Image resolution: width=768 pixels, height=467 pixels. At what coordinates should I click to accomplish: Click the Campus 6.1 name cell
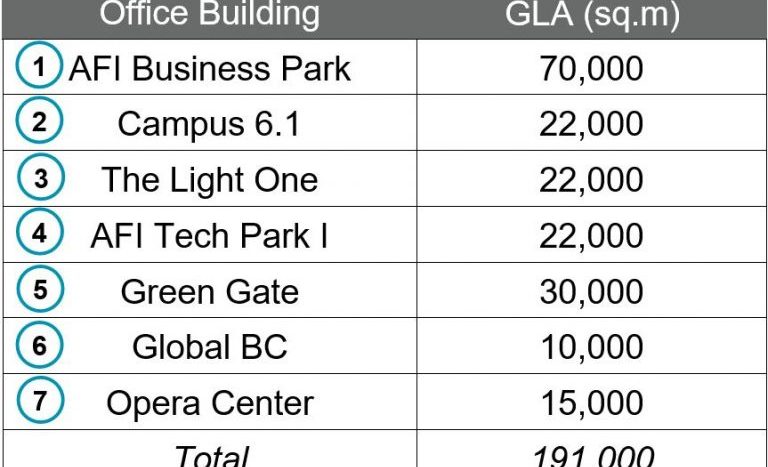tap(209, 123)
